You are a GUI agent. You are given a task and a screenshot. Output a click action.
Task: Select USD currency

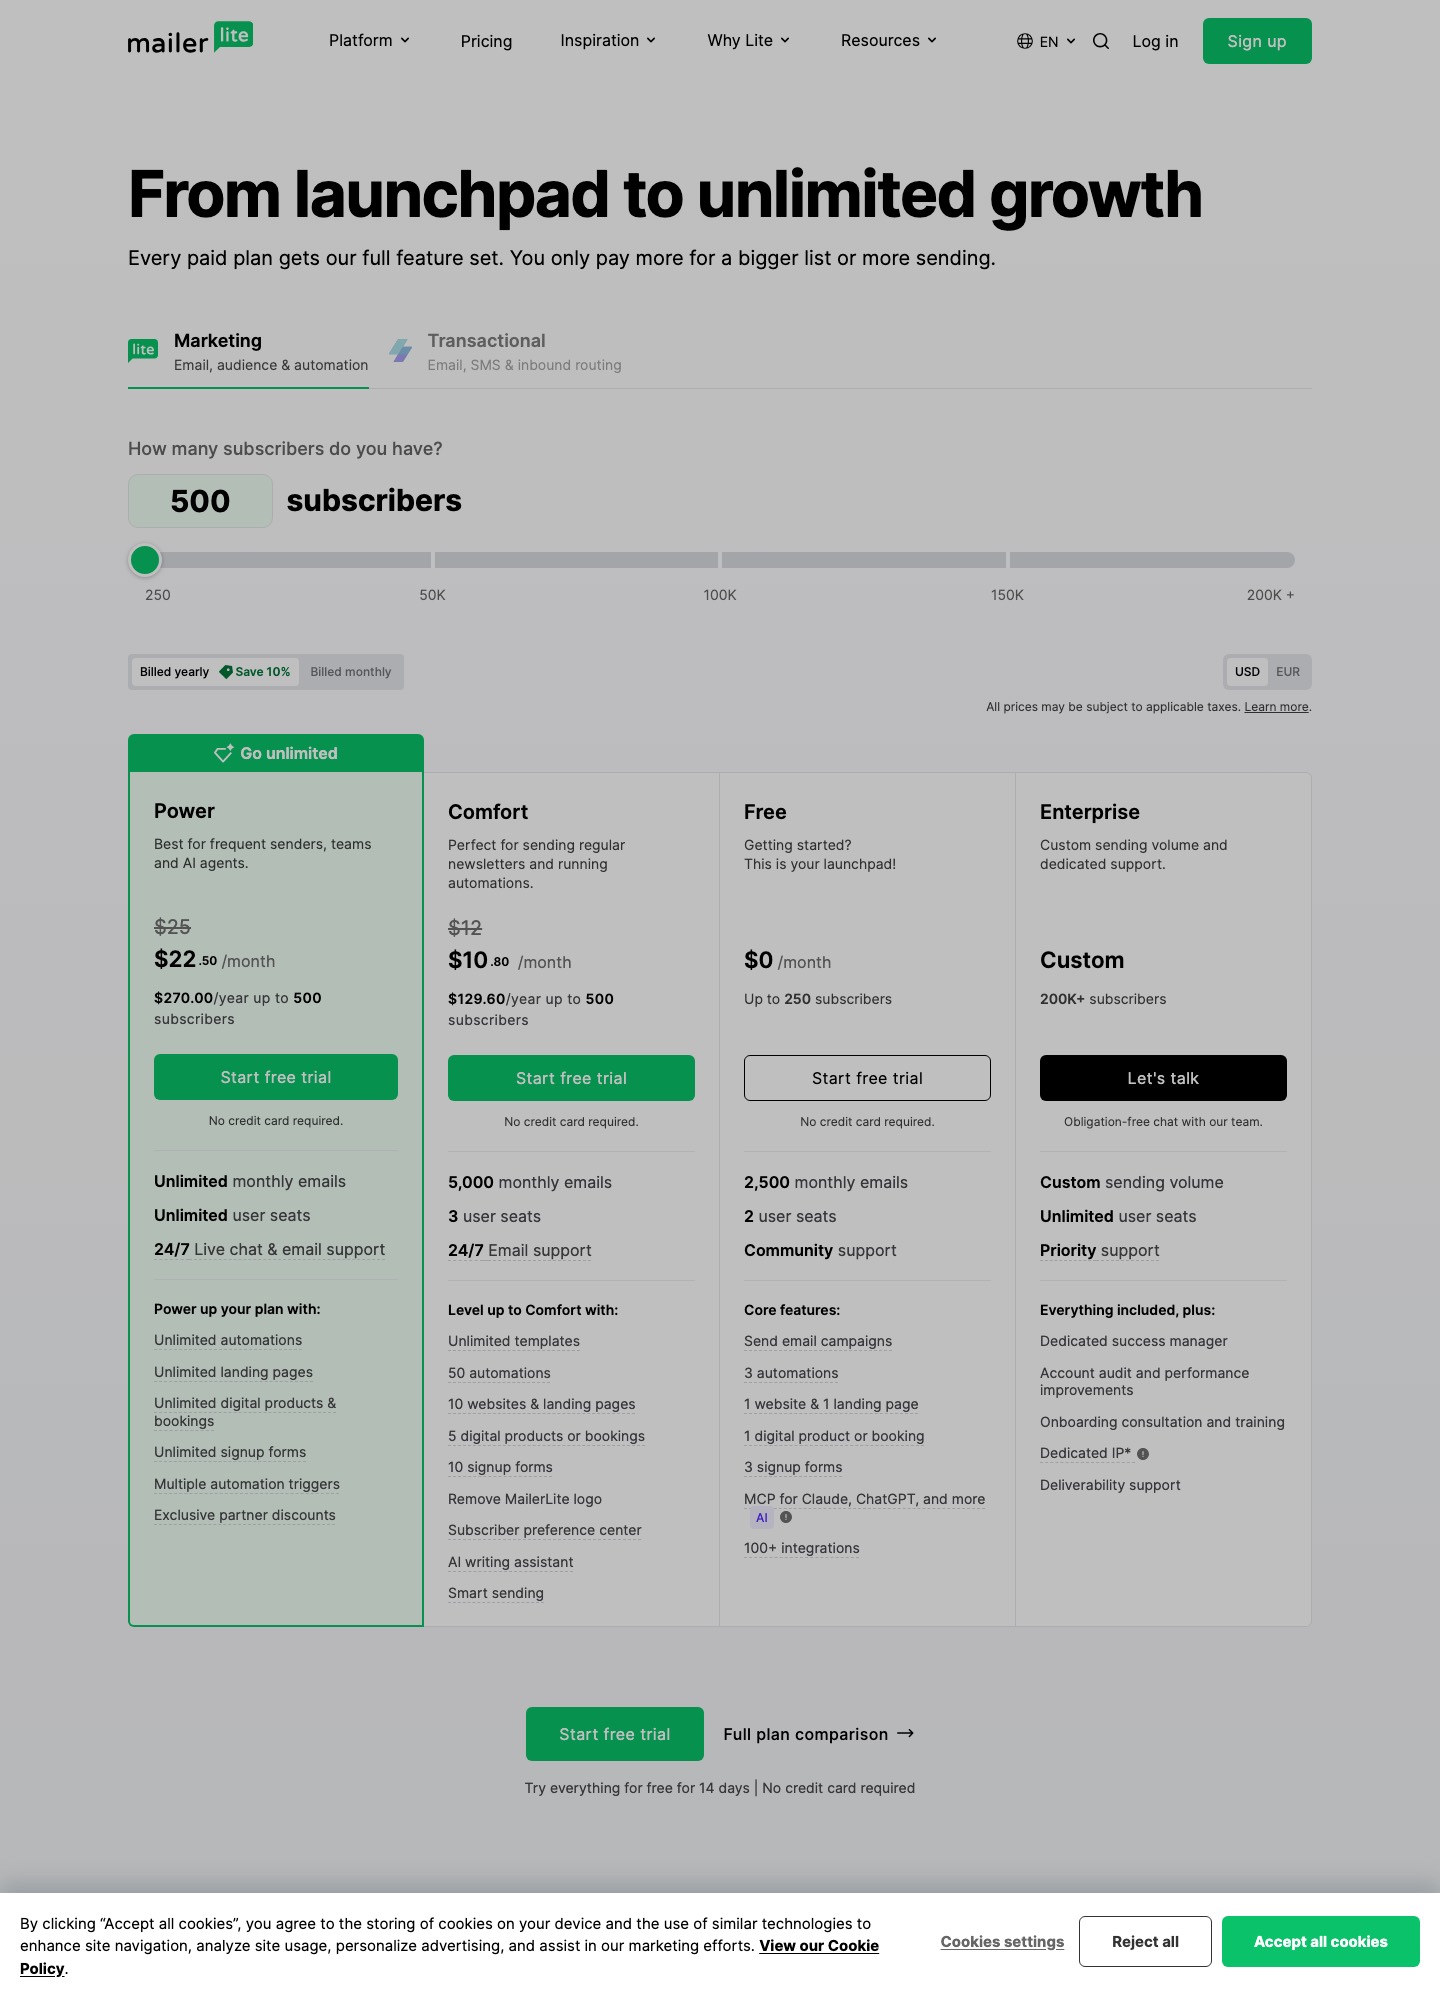coord(1247,672)
